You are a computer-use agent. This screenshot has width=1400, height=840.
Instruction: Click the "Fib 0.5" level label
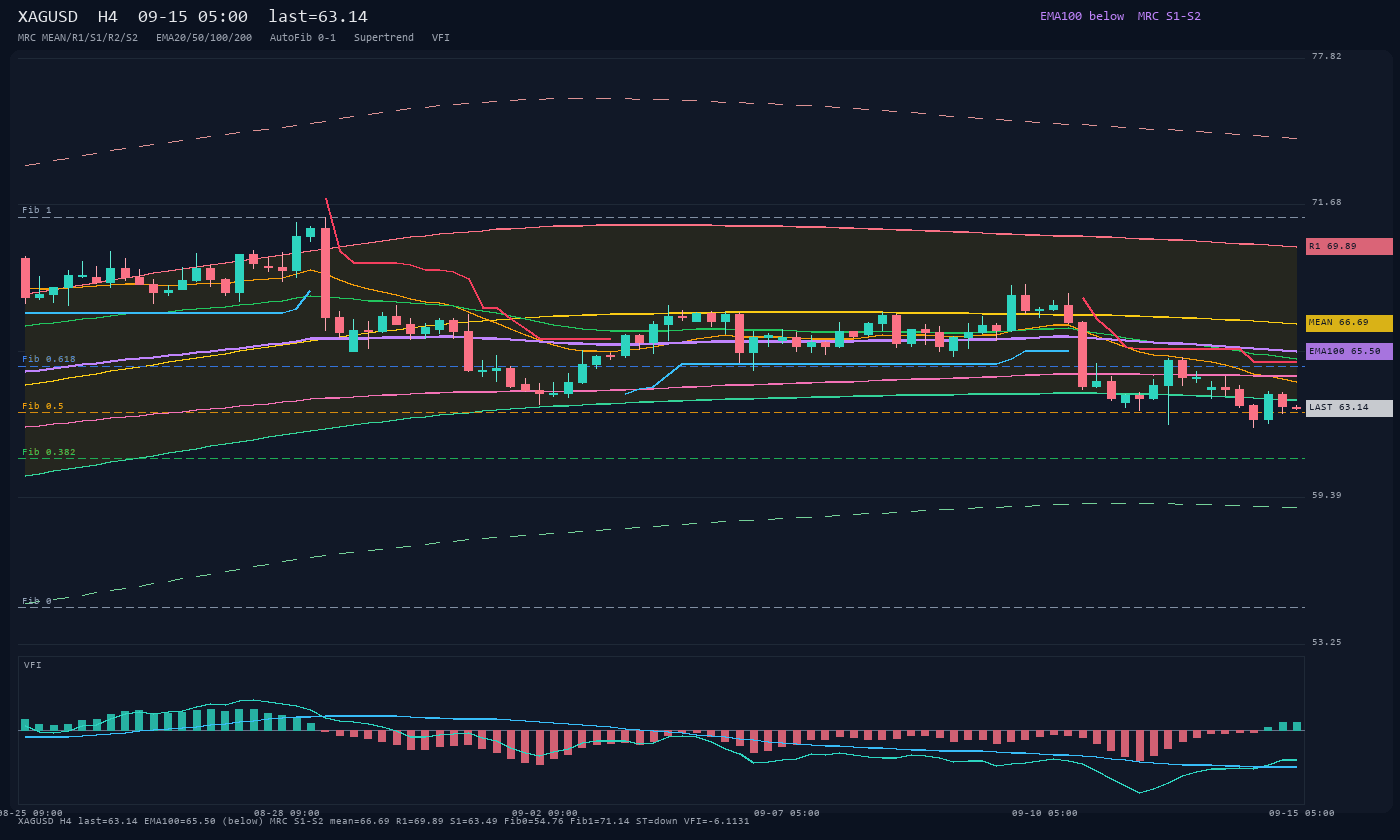click(x=43, y=406)
